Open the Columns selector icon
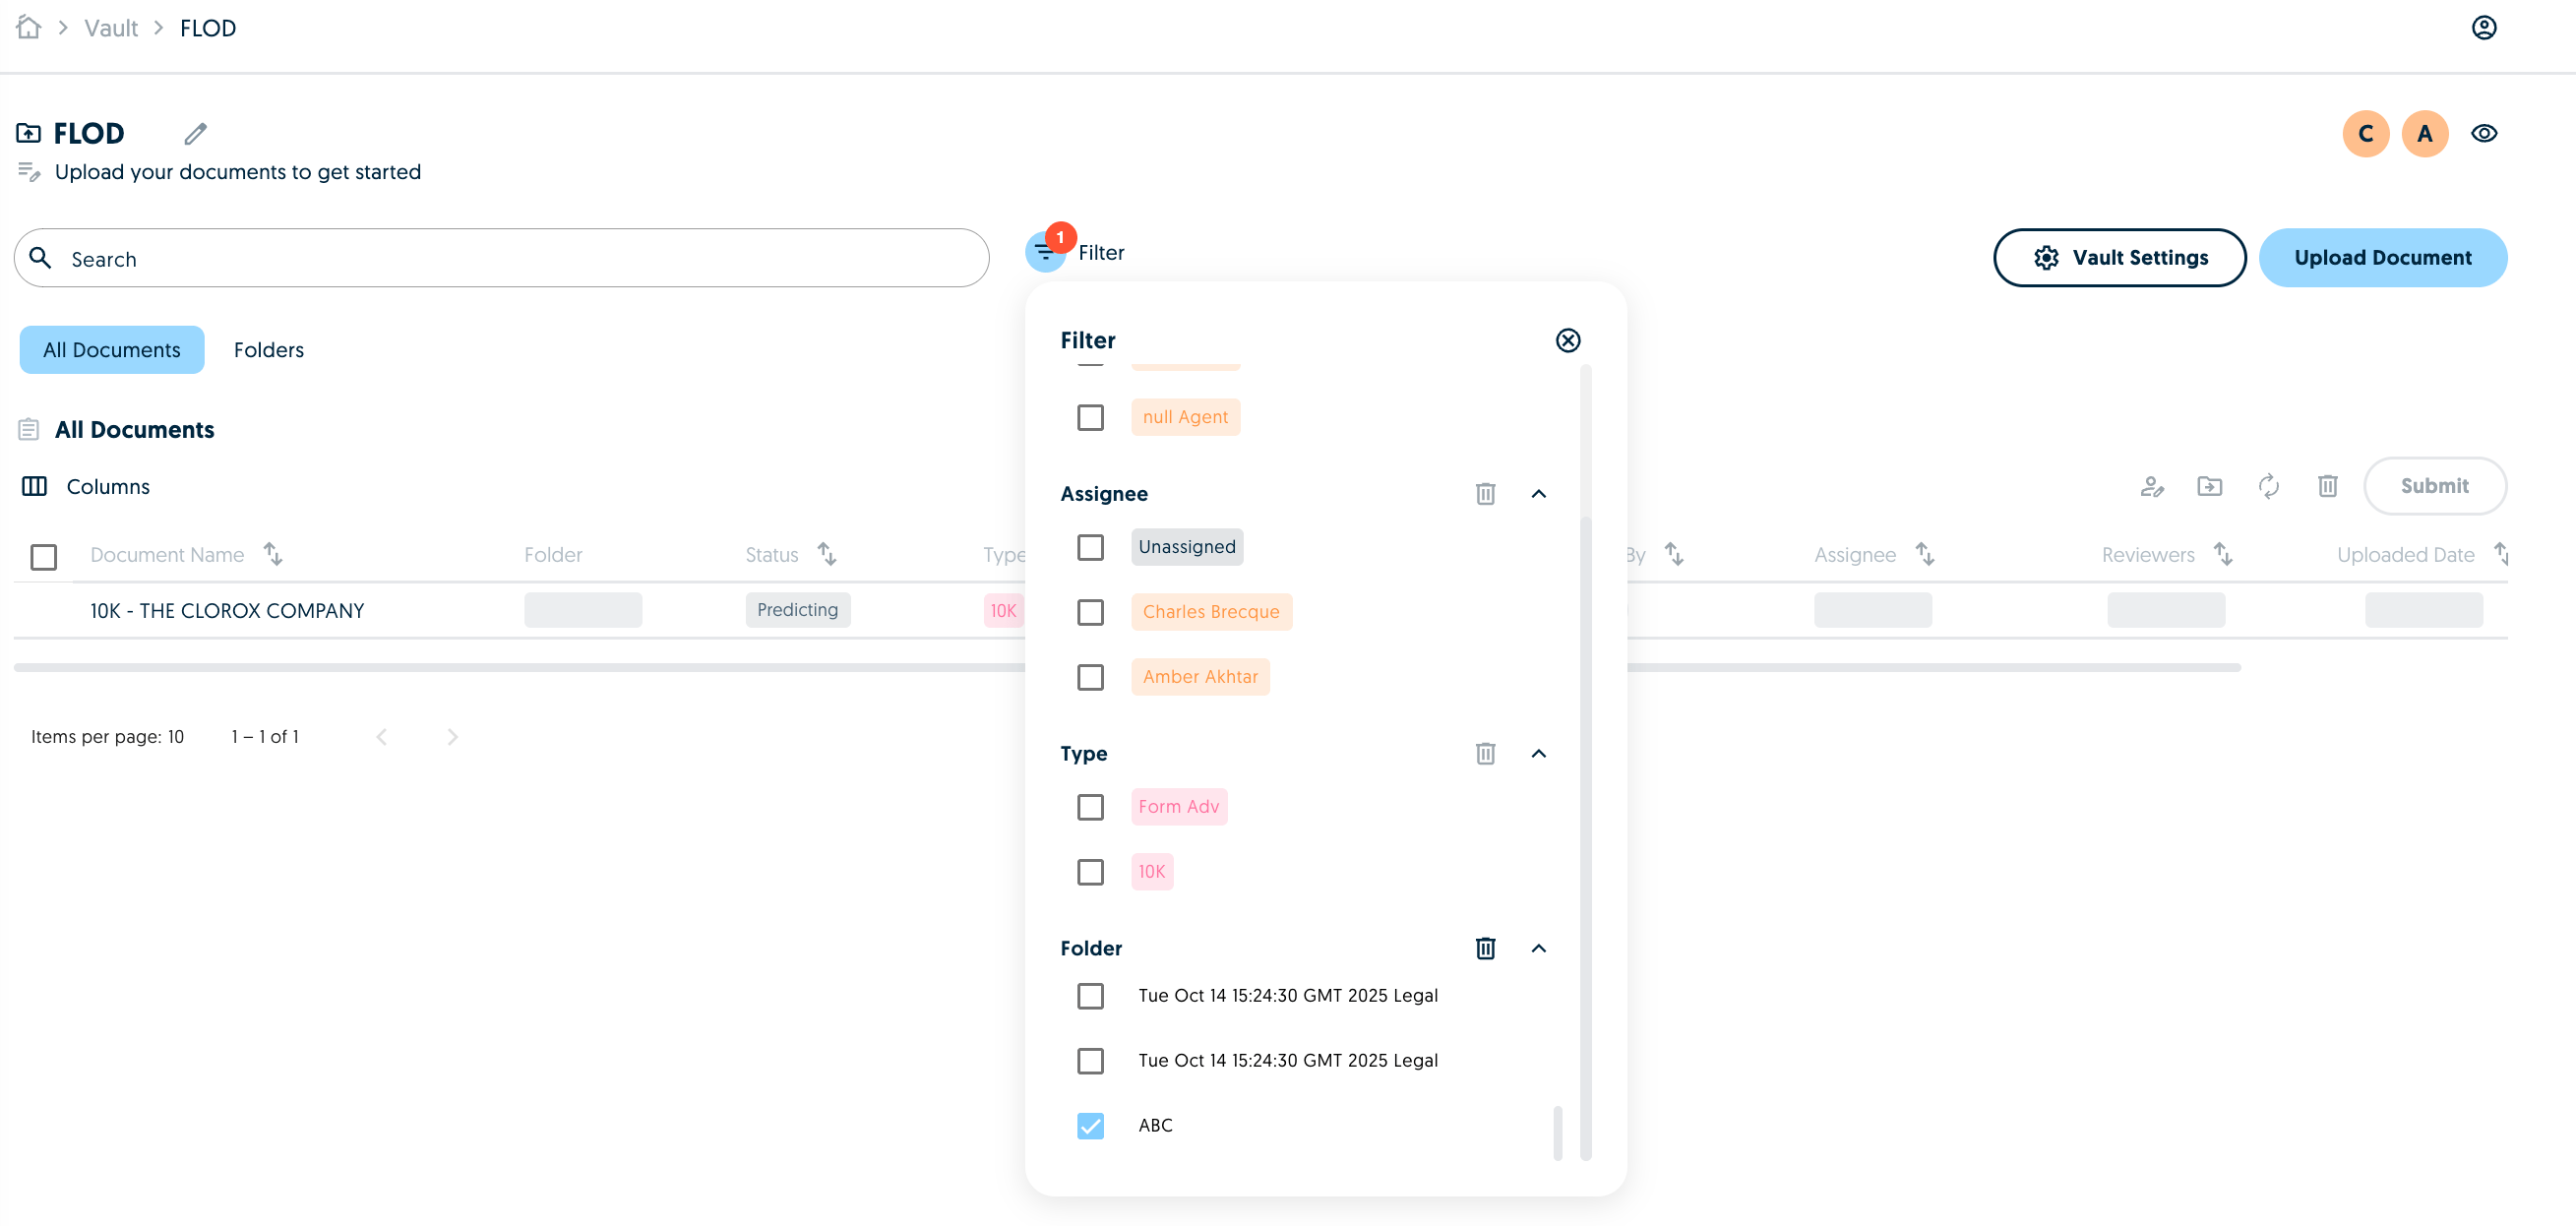Screen dimensions: 2576x1226 34,486
